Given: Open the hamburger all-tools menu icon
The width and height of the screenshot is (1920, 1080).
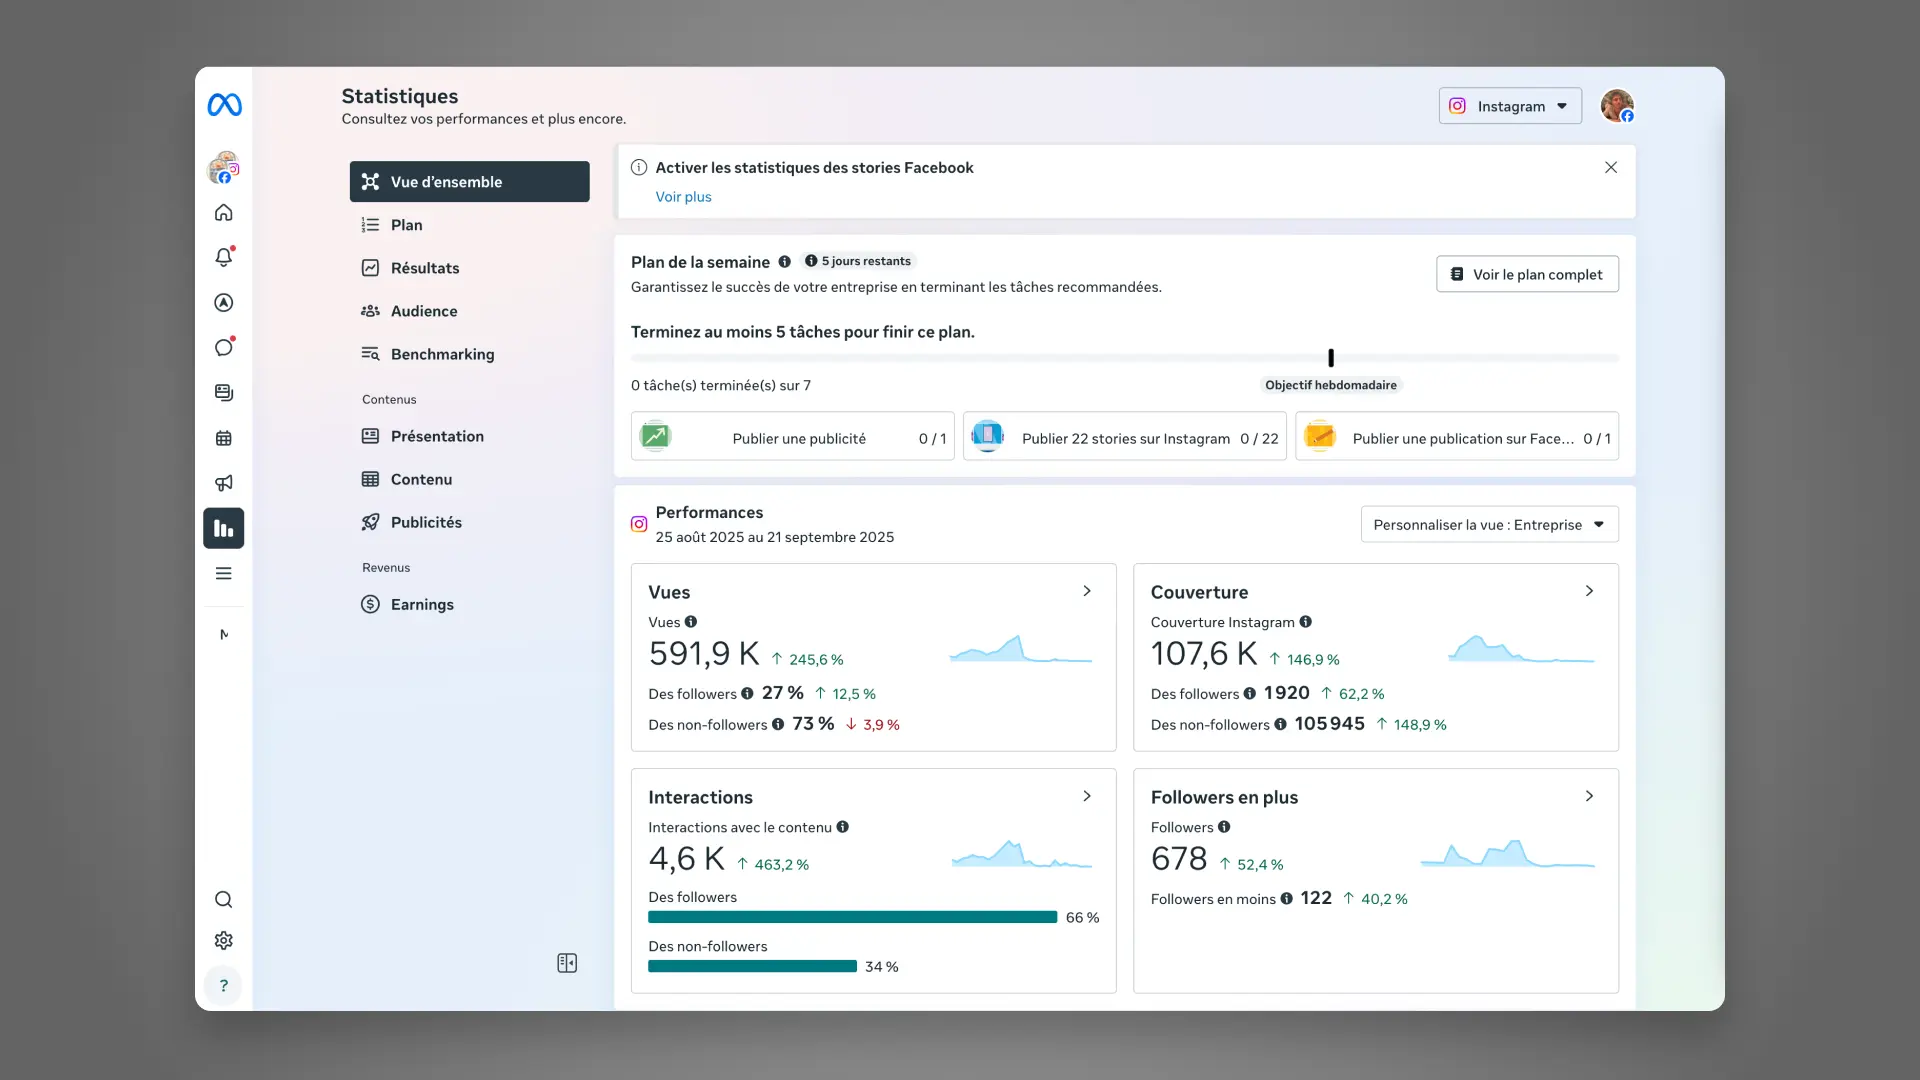Looking at the screenshot, I should (x=224, y=573).
